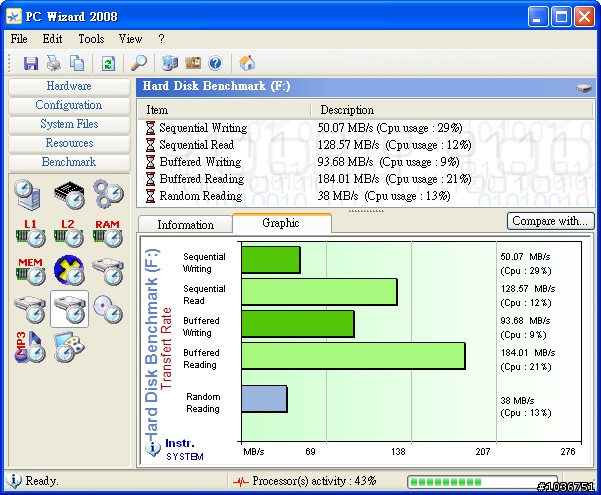Click the 128.57 MB/s description value
This screenshot has width=601, height=495.
394,145
